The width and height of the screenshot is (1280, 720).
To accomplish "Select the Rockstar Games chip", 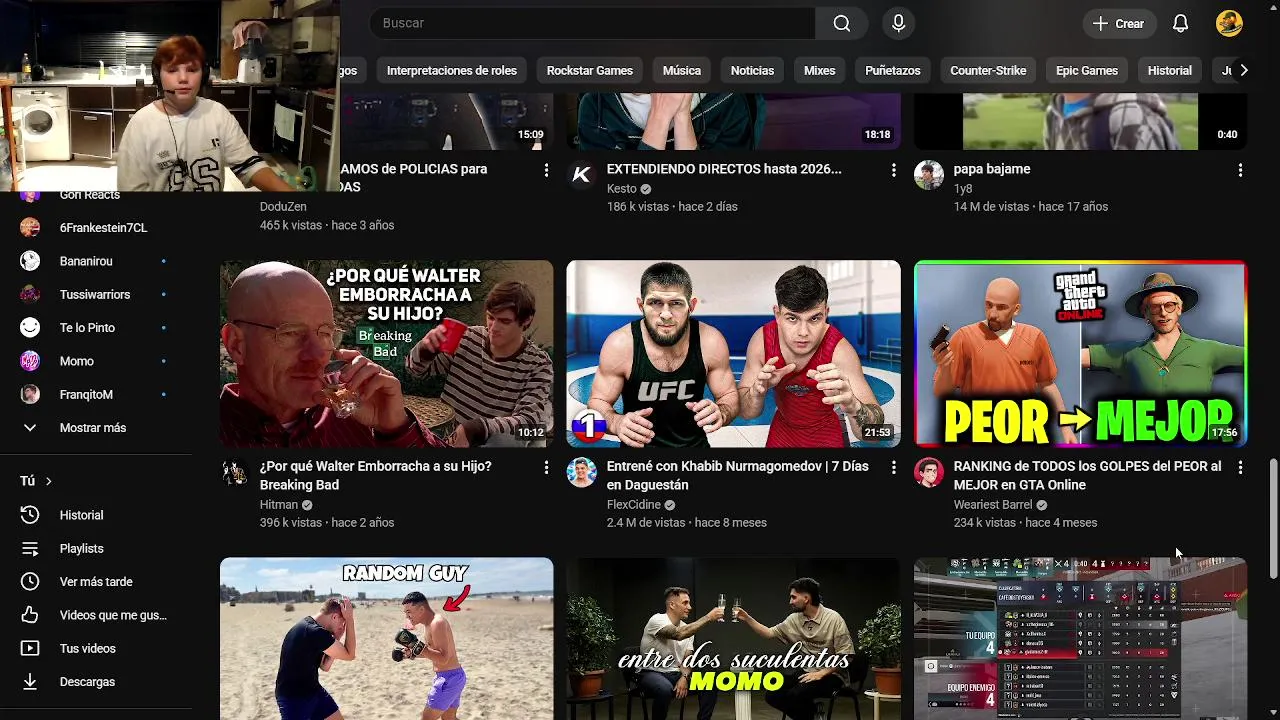I will click(x=590, y=70).
